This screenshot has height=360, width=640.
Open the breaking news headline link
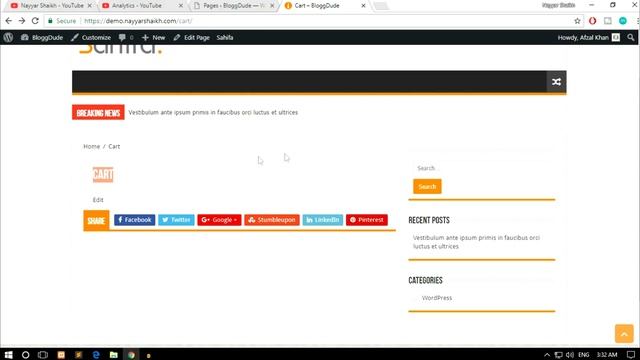coord(213,112)
